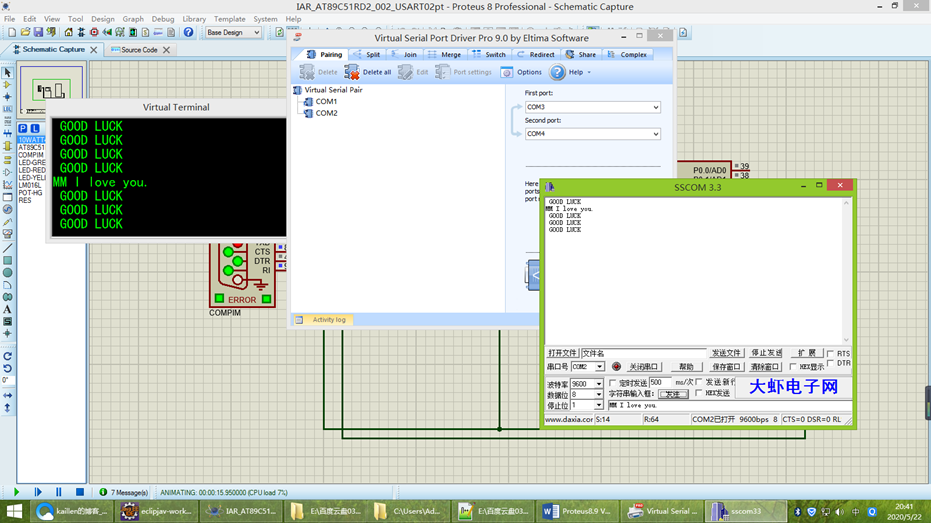Click the Windows Start button
Image resolution: width=931 pixels, height=523 pixels.
coord(14,511)
